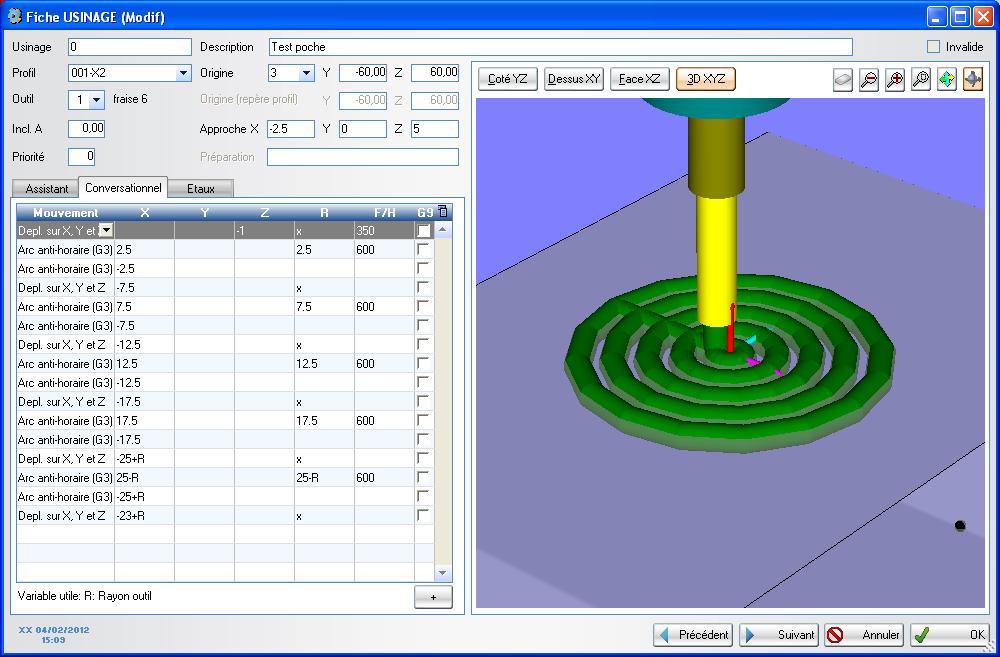Screen dimensions: 1000x657
Task: Switch view to Face XZ
Action: (640, 79)
